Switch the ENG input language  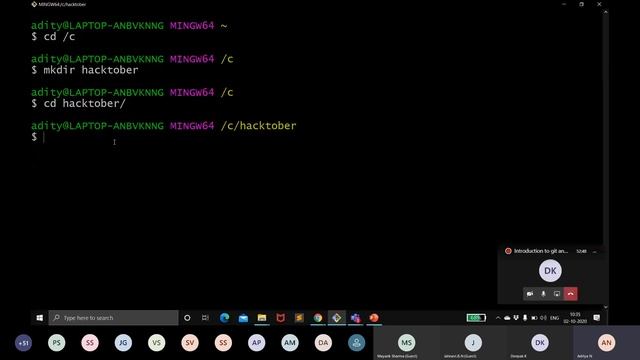tap(554, 318)
